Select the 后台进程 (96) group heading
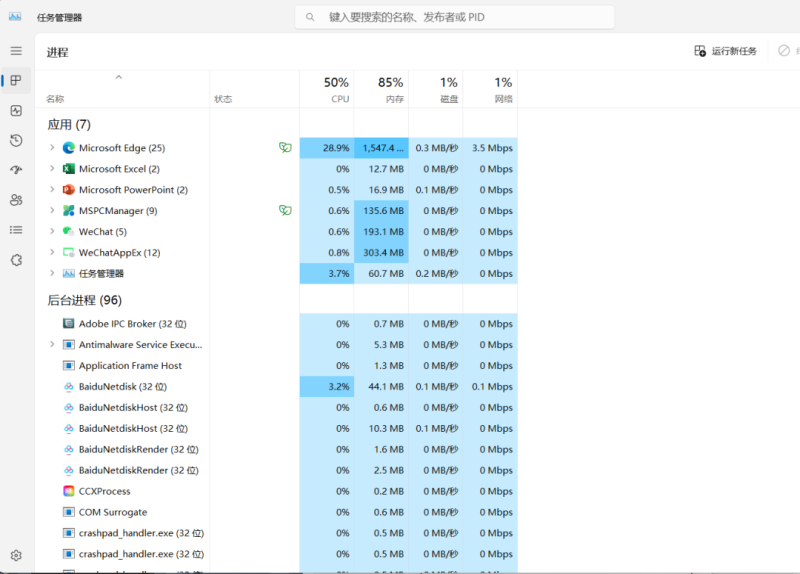Screen dimensions: 800x574 pos(85,300)
